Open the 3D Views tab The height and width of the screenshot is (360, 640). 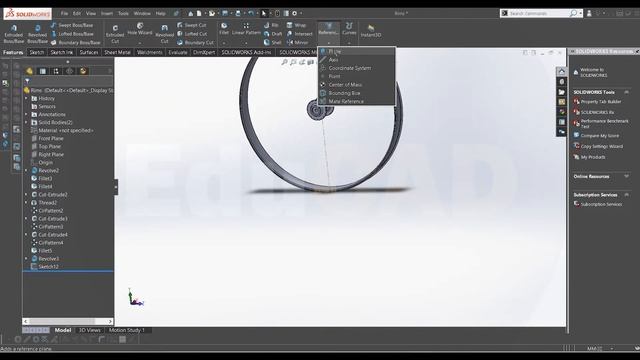[89, 330]
